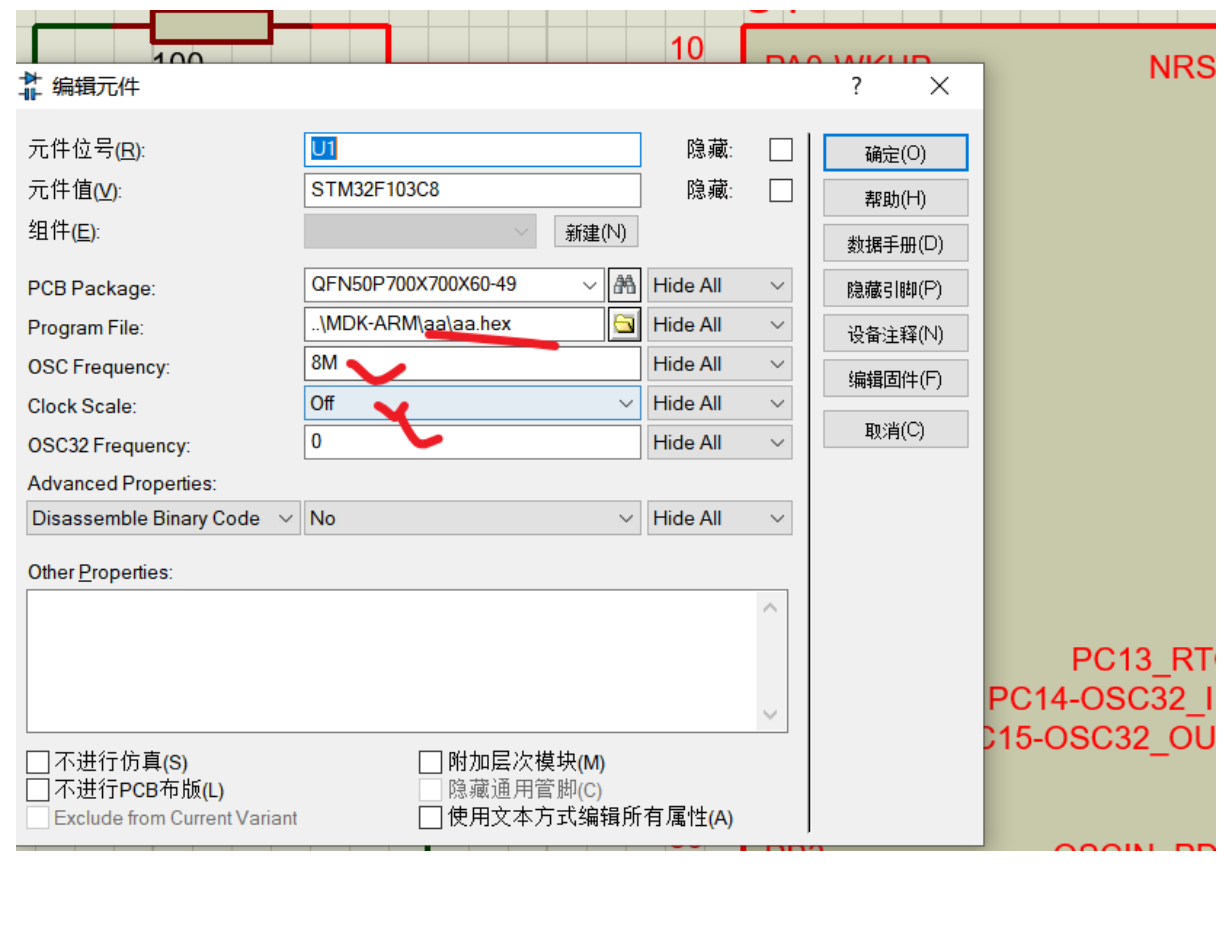
Task: Click 取消(C) cancel button
Action: (895, 430)
